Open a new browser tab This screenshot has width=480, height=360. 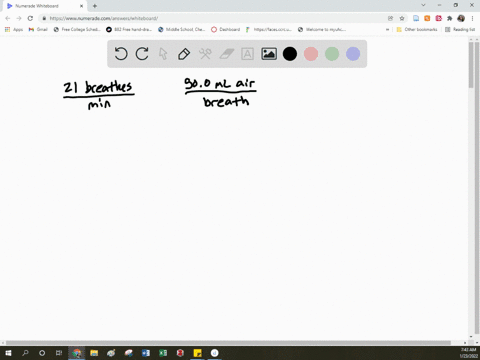pyautogui.click(x=95, y=6)
